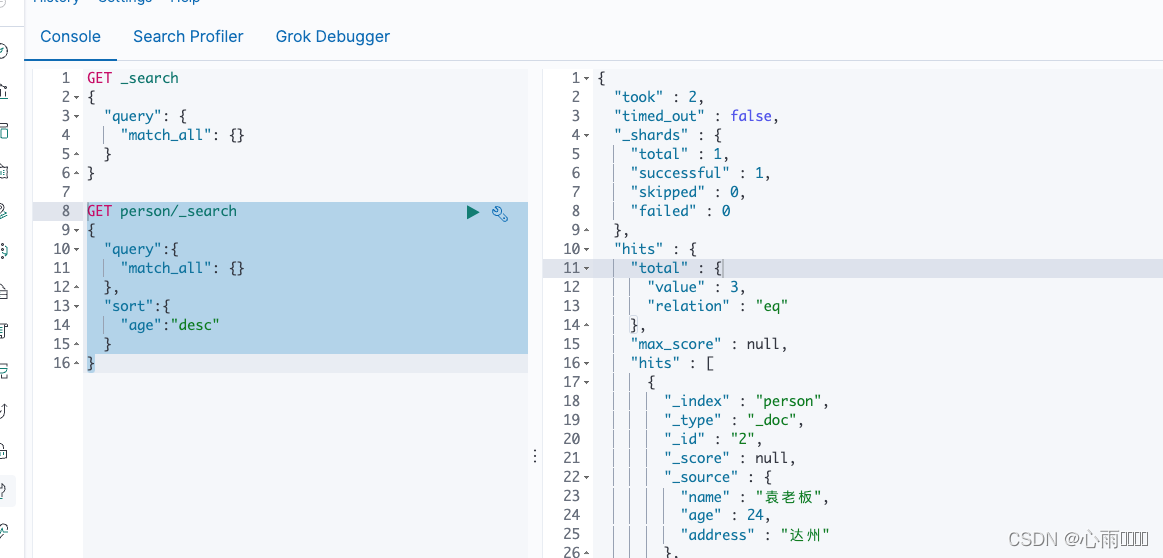Click the "relation" : "eq" response line
The width and height of the screenshot is (1163, 558).
tap(717, 306)
